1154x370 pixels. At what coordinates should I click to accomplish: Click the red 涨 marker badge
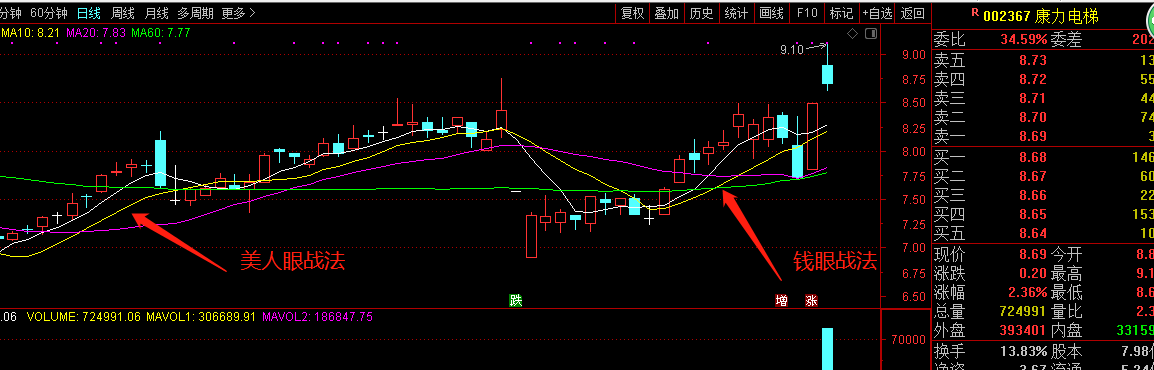[x=811, y=300]
